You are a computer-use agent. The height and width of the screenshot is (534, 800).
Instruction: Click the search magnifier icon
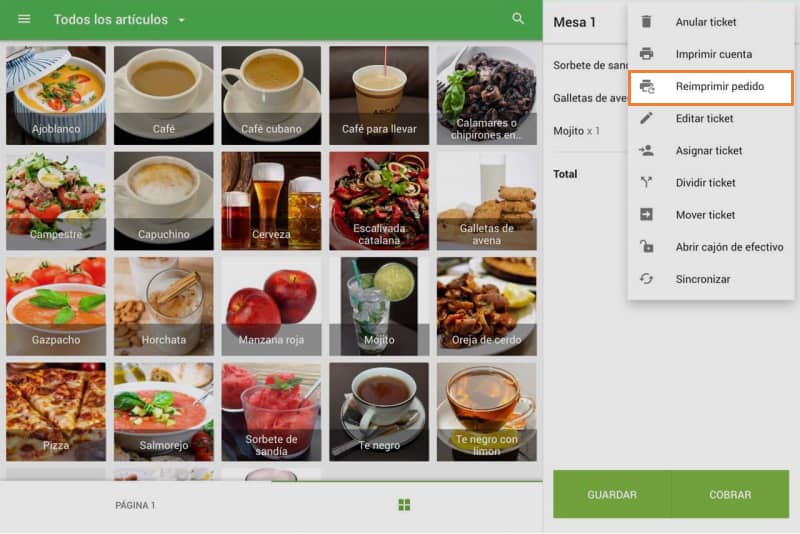point(518,19)
